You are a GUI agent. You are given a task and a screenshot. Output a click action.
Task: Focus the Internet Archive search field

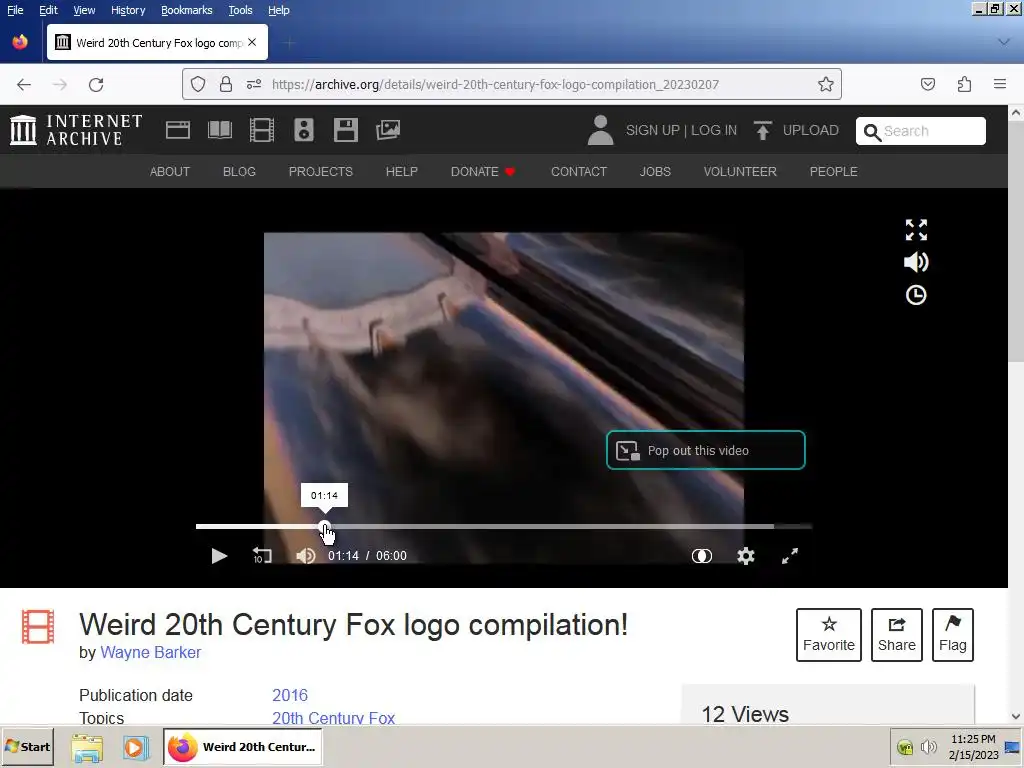[921, 131]
